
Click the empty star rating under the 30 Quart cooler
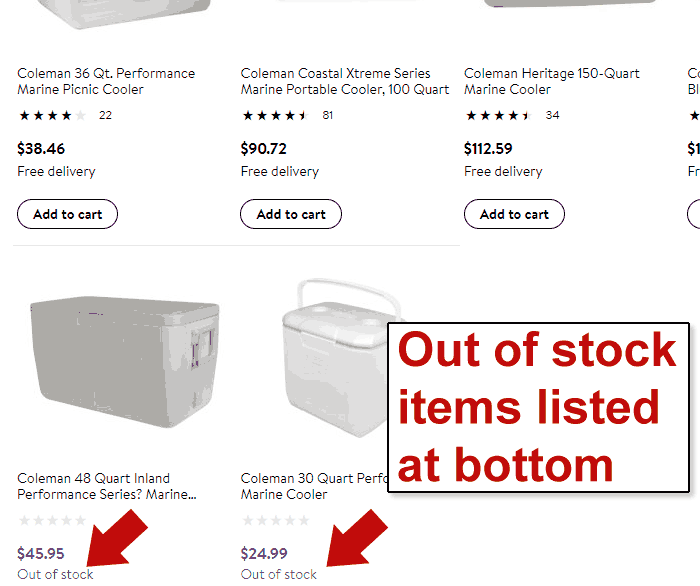click(x=276, y=521)
